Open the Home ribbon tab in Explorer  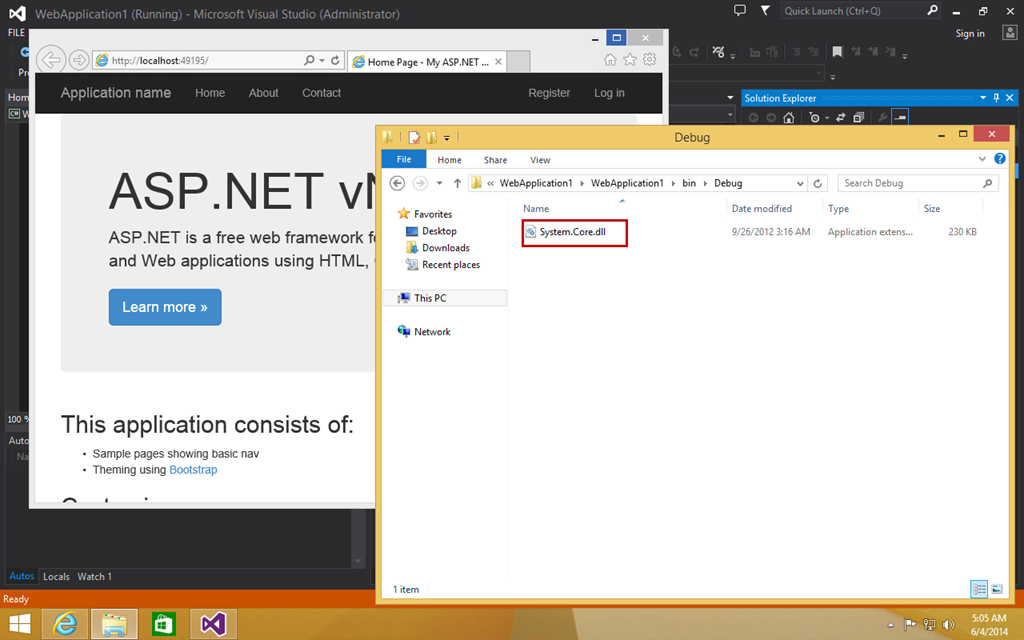pyautogui.click(x=449, y=160)
